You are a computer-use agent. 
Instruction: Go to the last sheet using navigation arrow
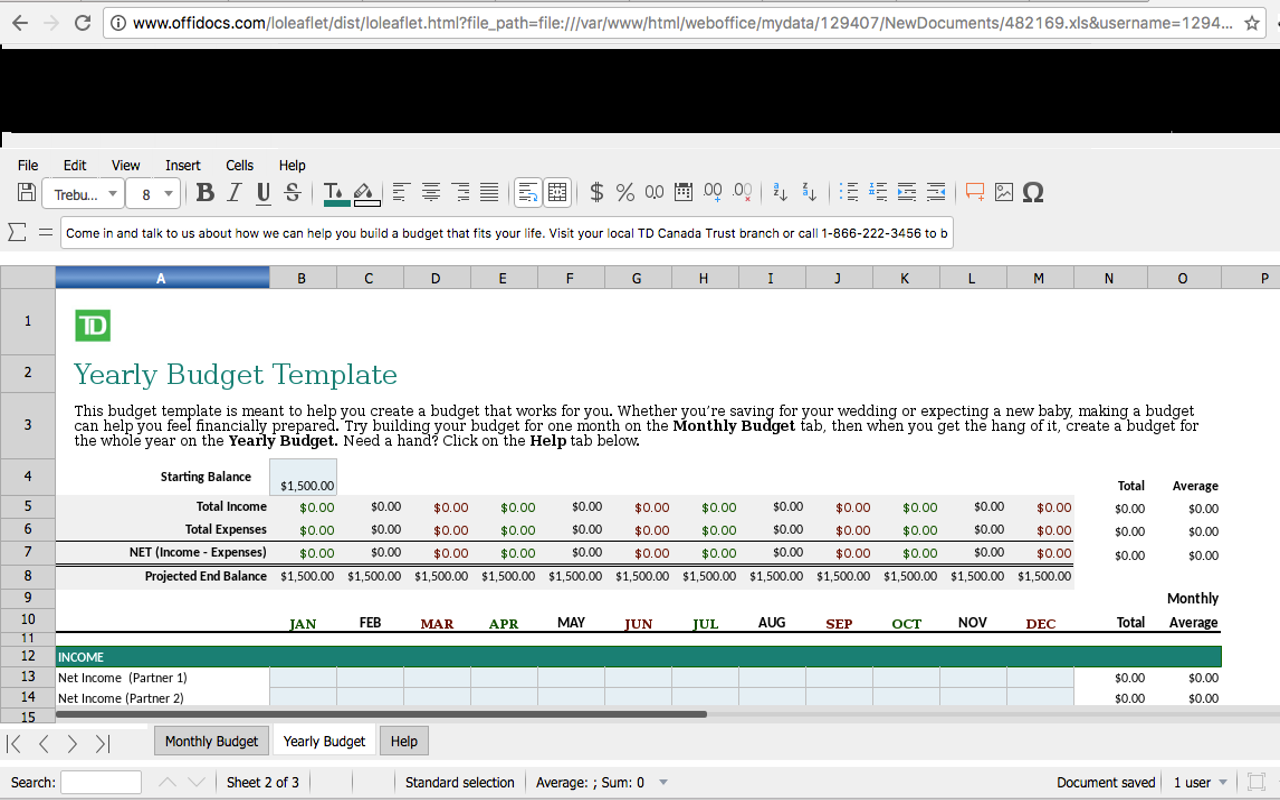click(102, 743)
